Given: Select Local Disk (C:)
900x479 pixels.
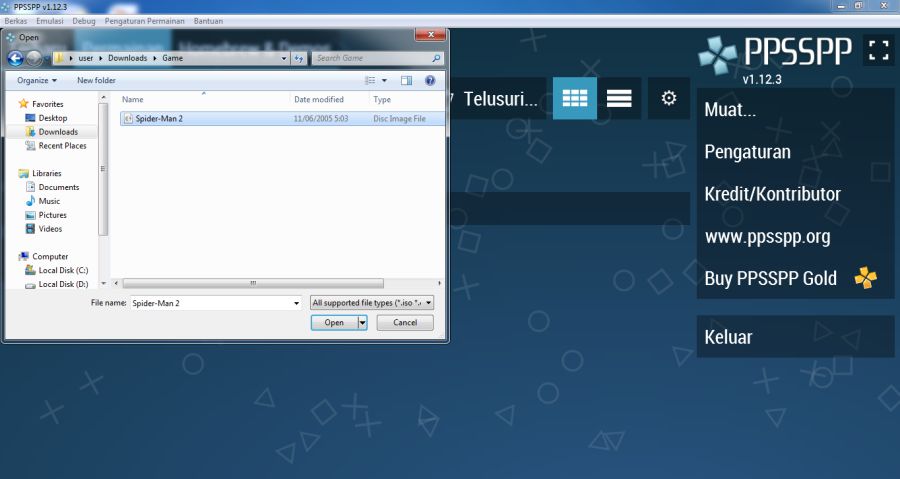Looking at the screenshot, I should tap(63, 270).
